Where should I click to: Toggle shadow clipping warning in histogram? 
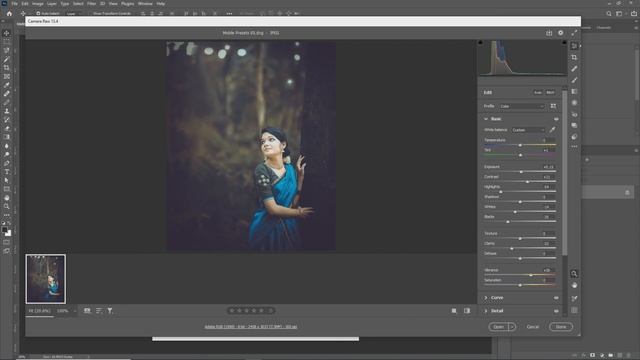[x=480, y=42]
